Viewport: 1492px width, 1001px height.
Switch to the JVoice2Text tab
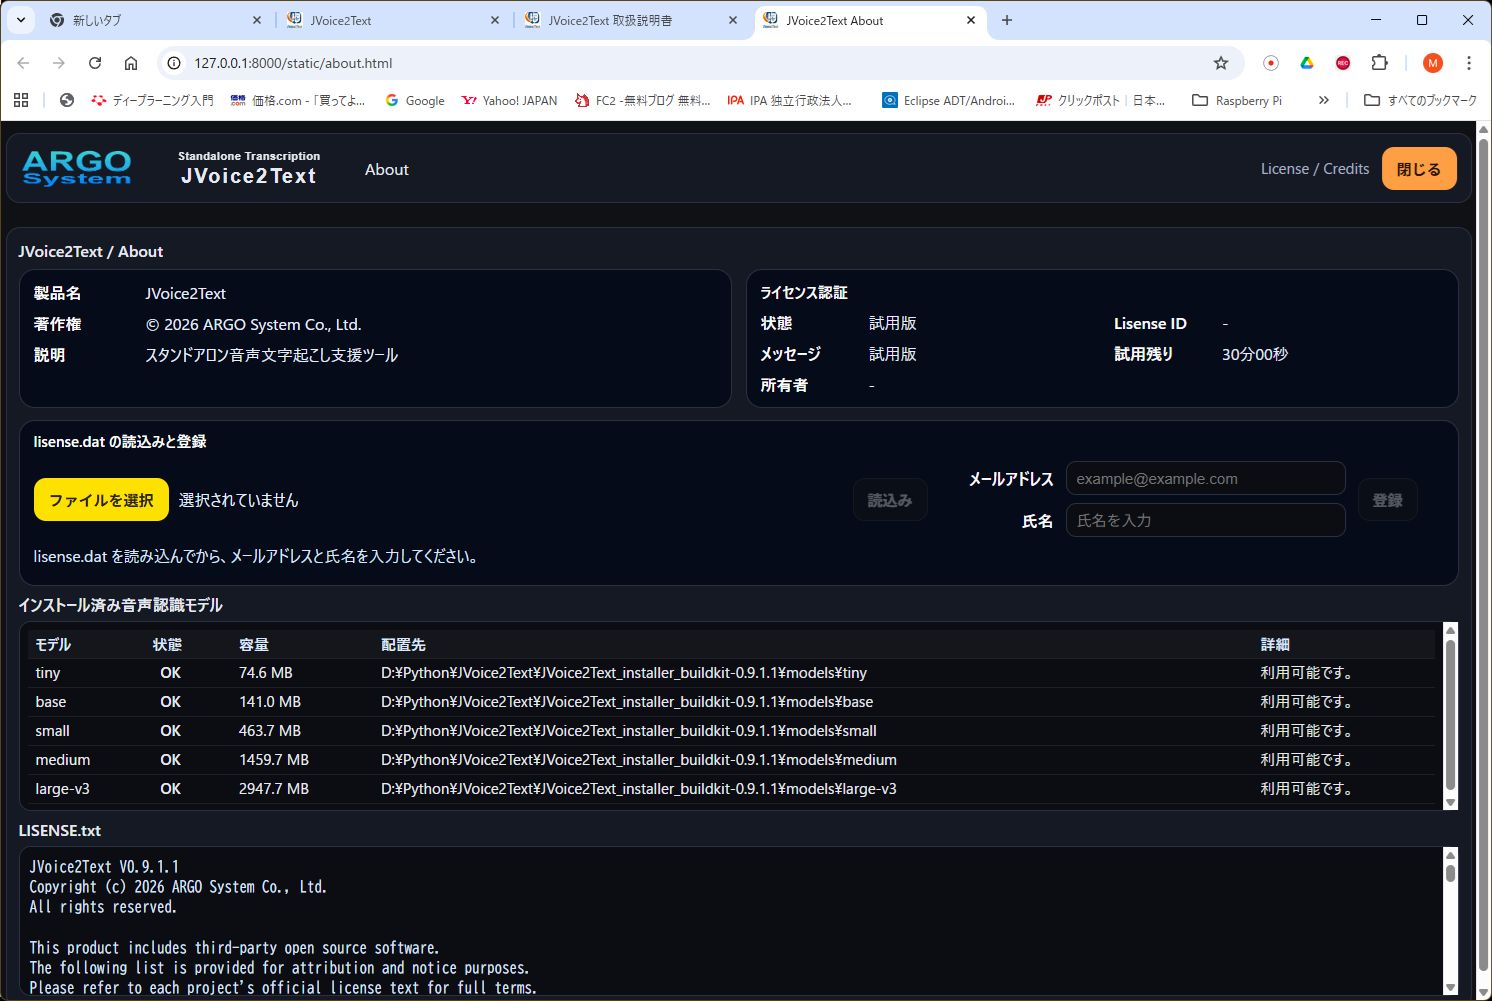[393, 20]
